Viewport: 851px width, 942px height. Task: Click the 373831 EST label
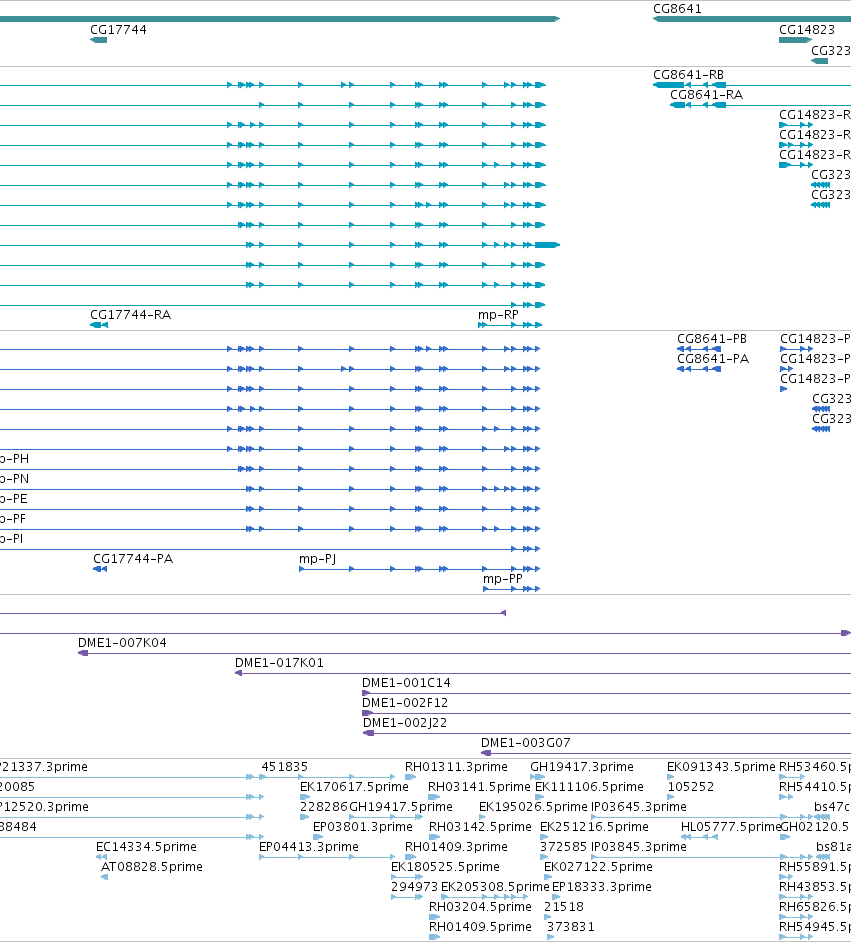tap(571, 926)
